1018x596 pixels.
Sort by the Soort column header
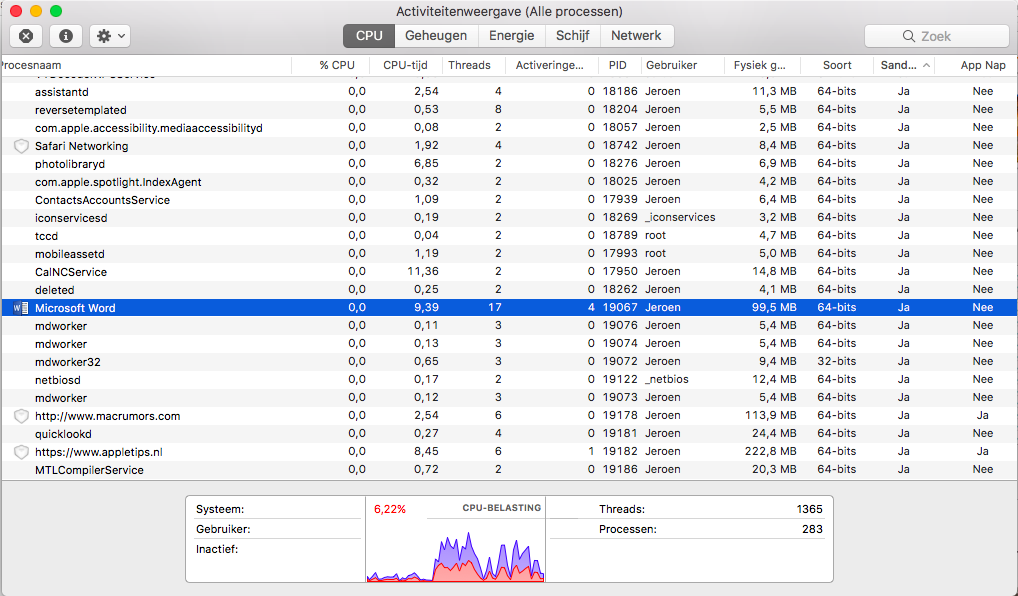coord(837,66)
